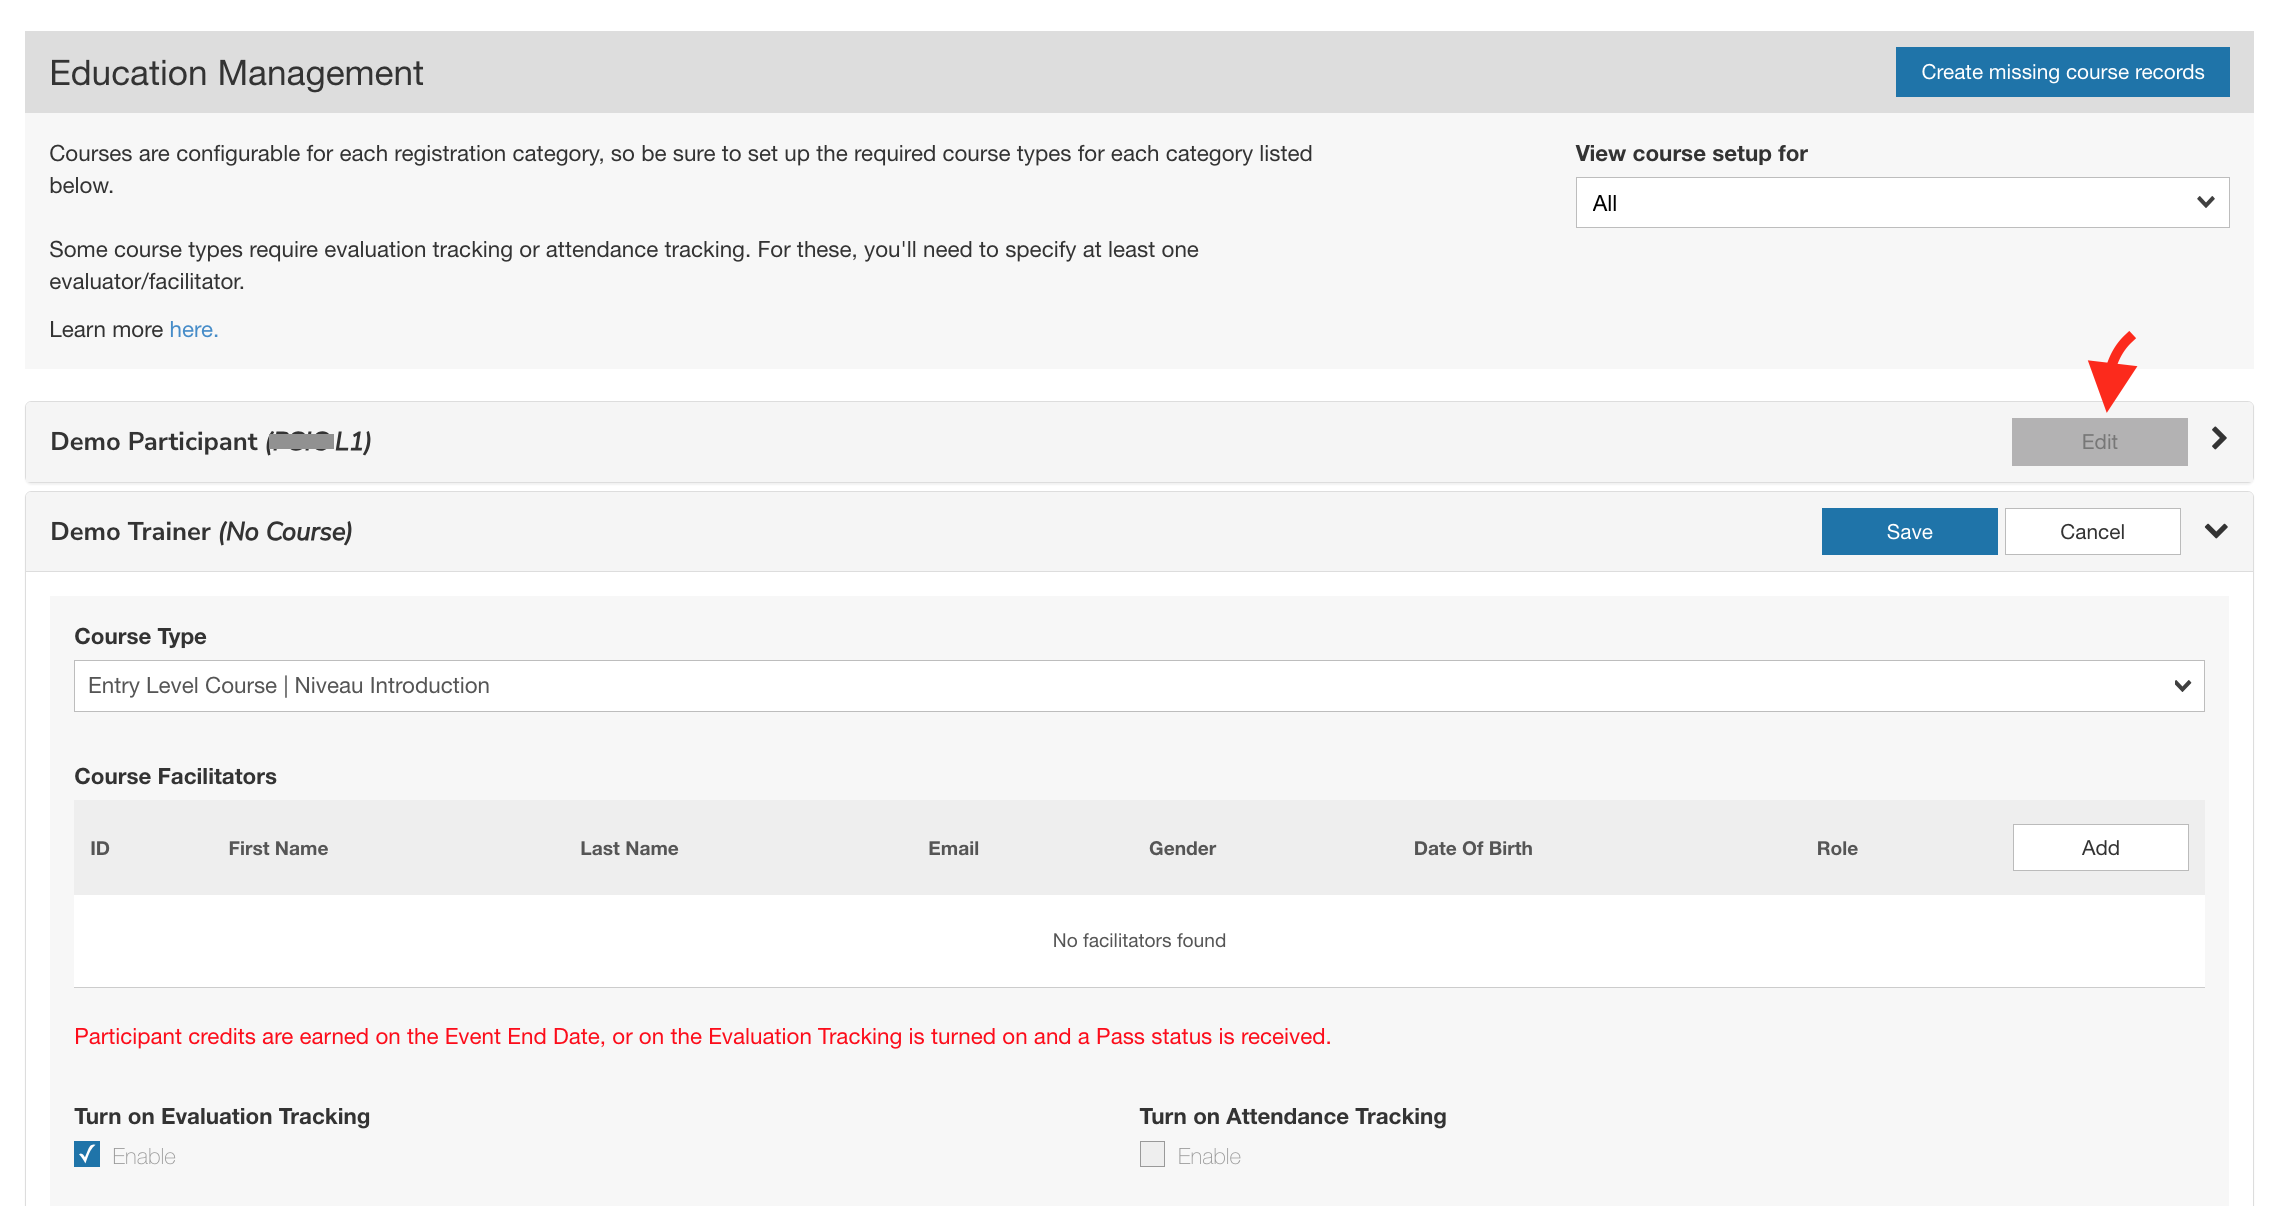Expand the Demo Participant row chevron
The image size is (2282, 1206).
point(2218,439)
